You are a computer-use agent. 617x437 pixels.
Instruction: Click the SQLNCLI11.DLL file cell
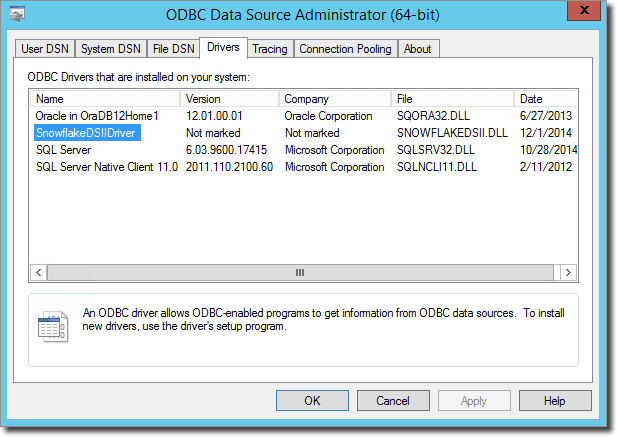coord(437,167)
